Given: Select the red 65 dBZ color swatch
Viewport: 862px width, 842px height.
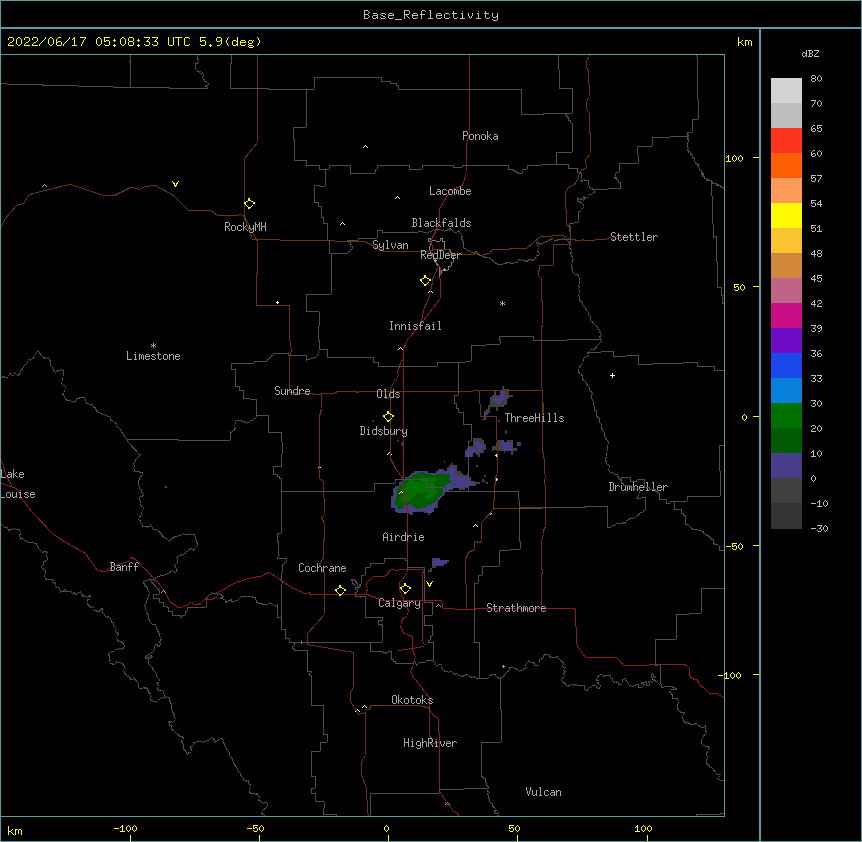Looking at the screenshot, I should coord(786,140).
